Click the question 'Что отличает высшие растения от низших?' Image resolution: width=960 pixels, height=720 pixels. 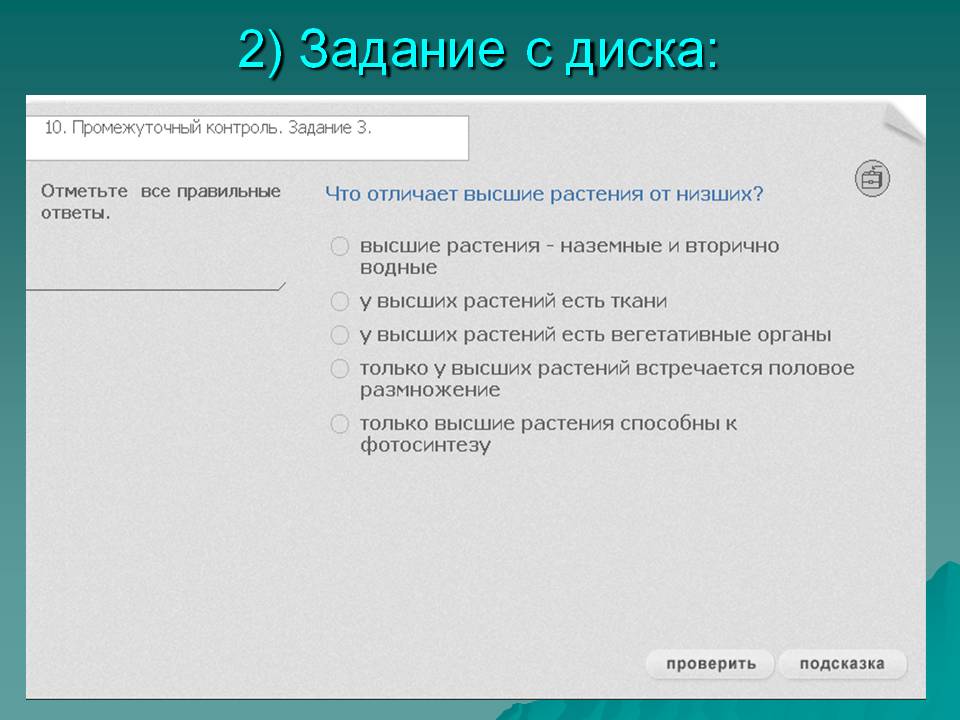544,194
